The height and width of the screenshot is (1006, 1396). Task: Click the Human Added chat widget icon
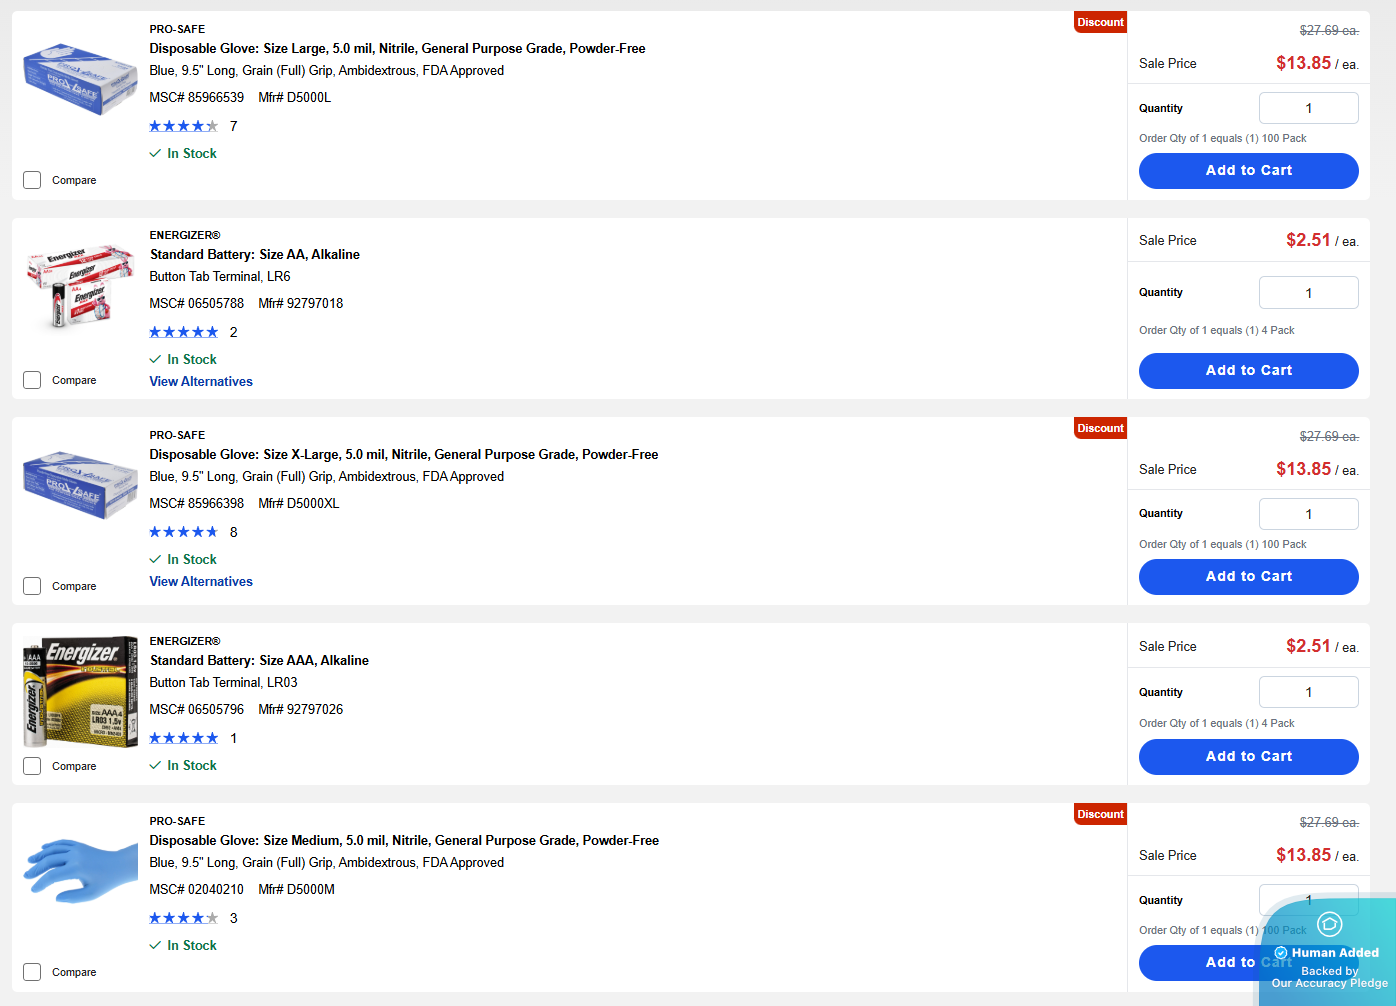point(1329,924)
